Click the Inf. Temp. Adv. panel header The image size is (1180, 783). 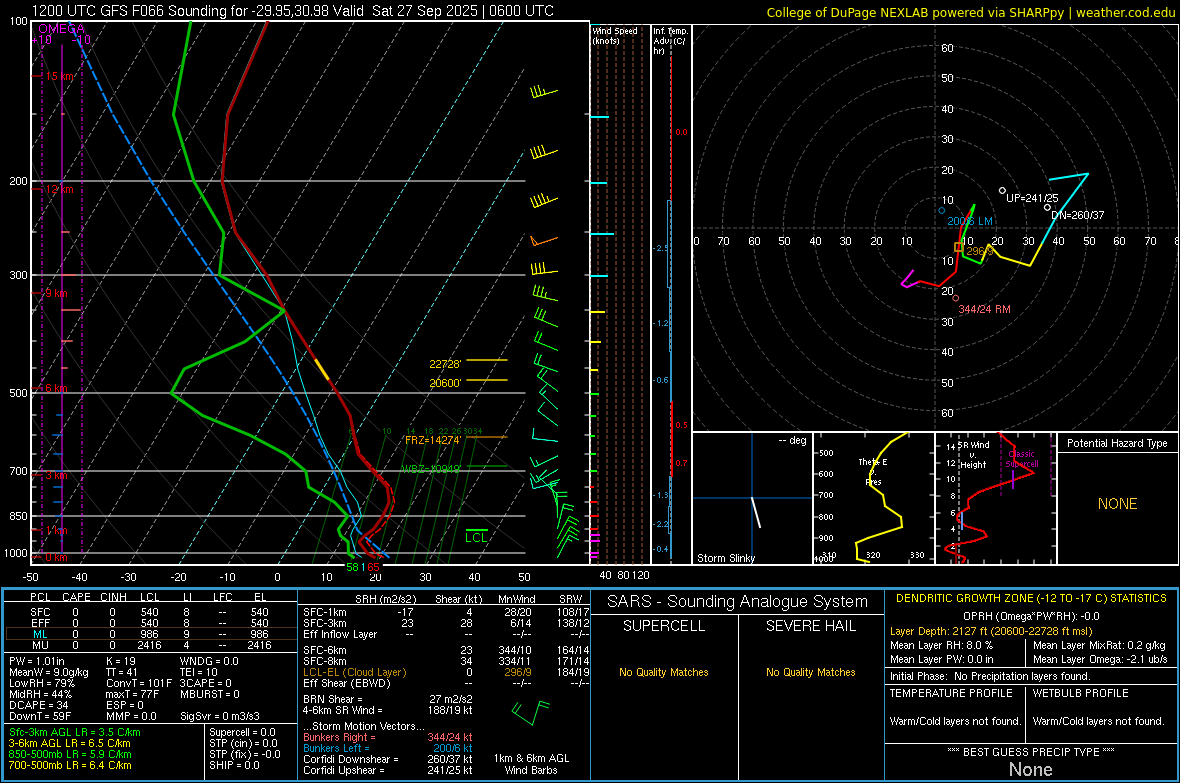click(x=670, y=41)
